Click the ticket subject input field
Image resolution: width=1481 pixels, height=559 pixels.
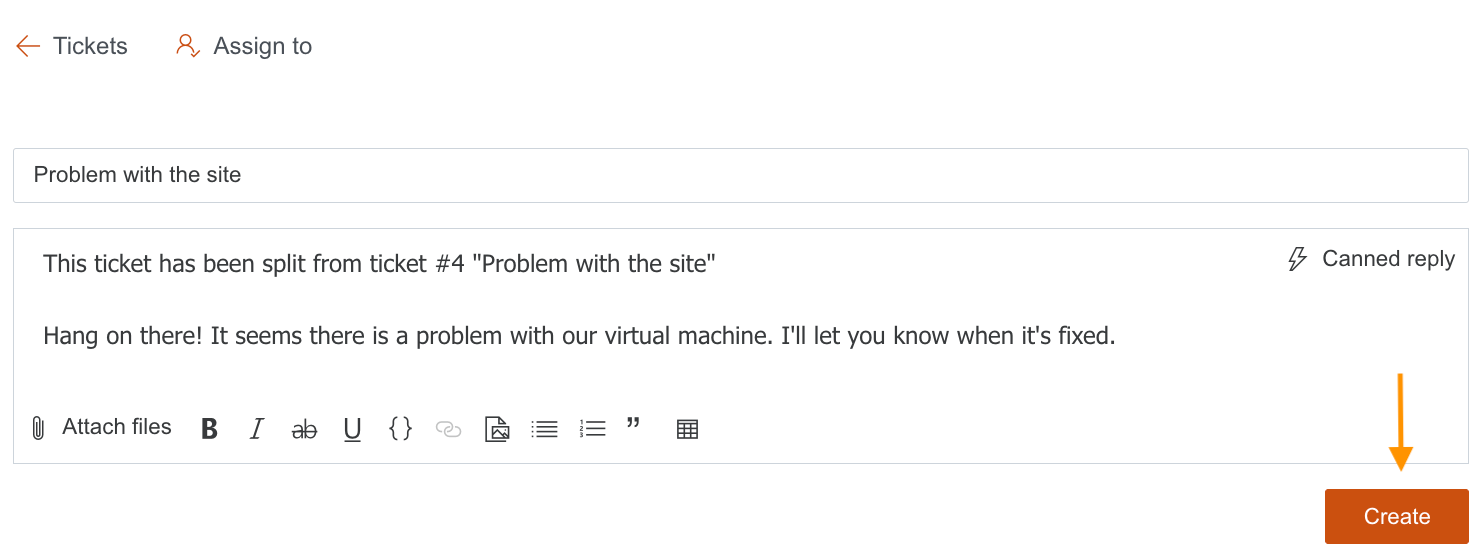tap(740, 175)
